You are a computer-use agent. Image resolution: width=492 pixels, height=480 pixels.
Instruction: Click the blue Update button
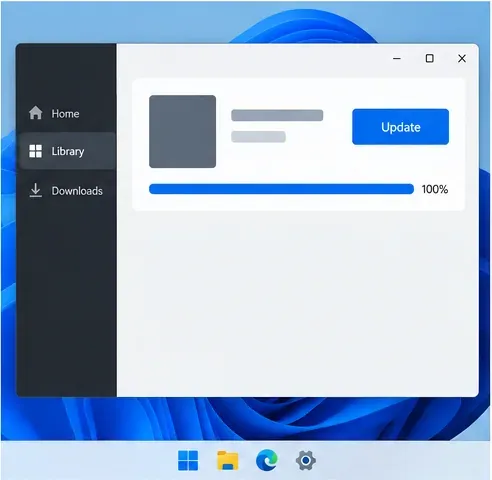pos(400,127)
